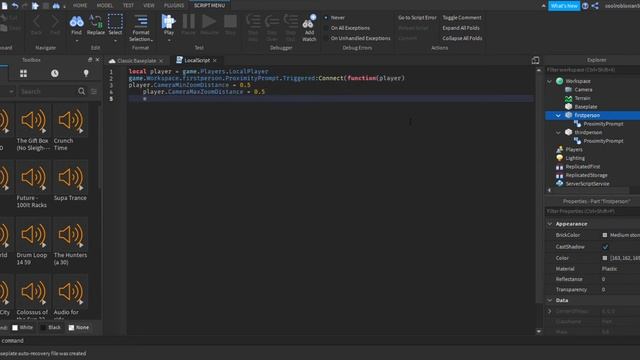Open the Find dropdown arrow
The height and width of the screenshot is (360, 640).
76,40
